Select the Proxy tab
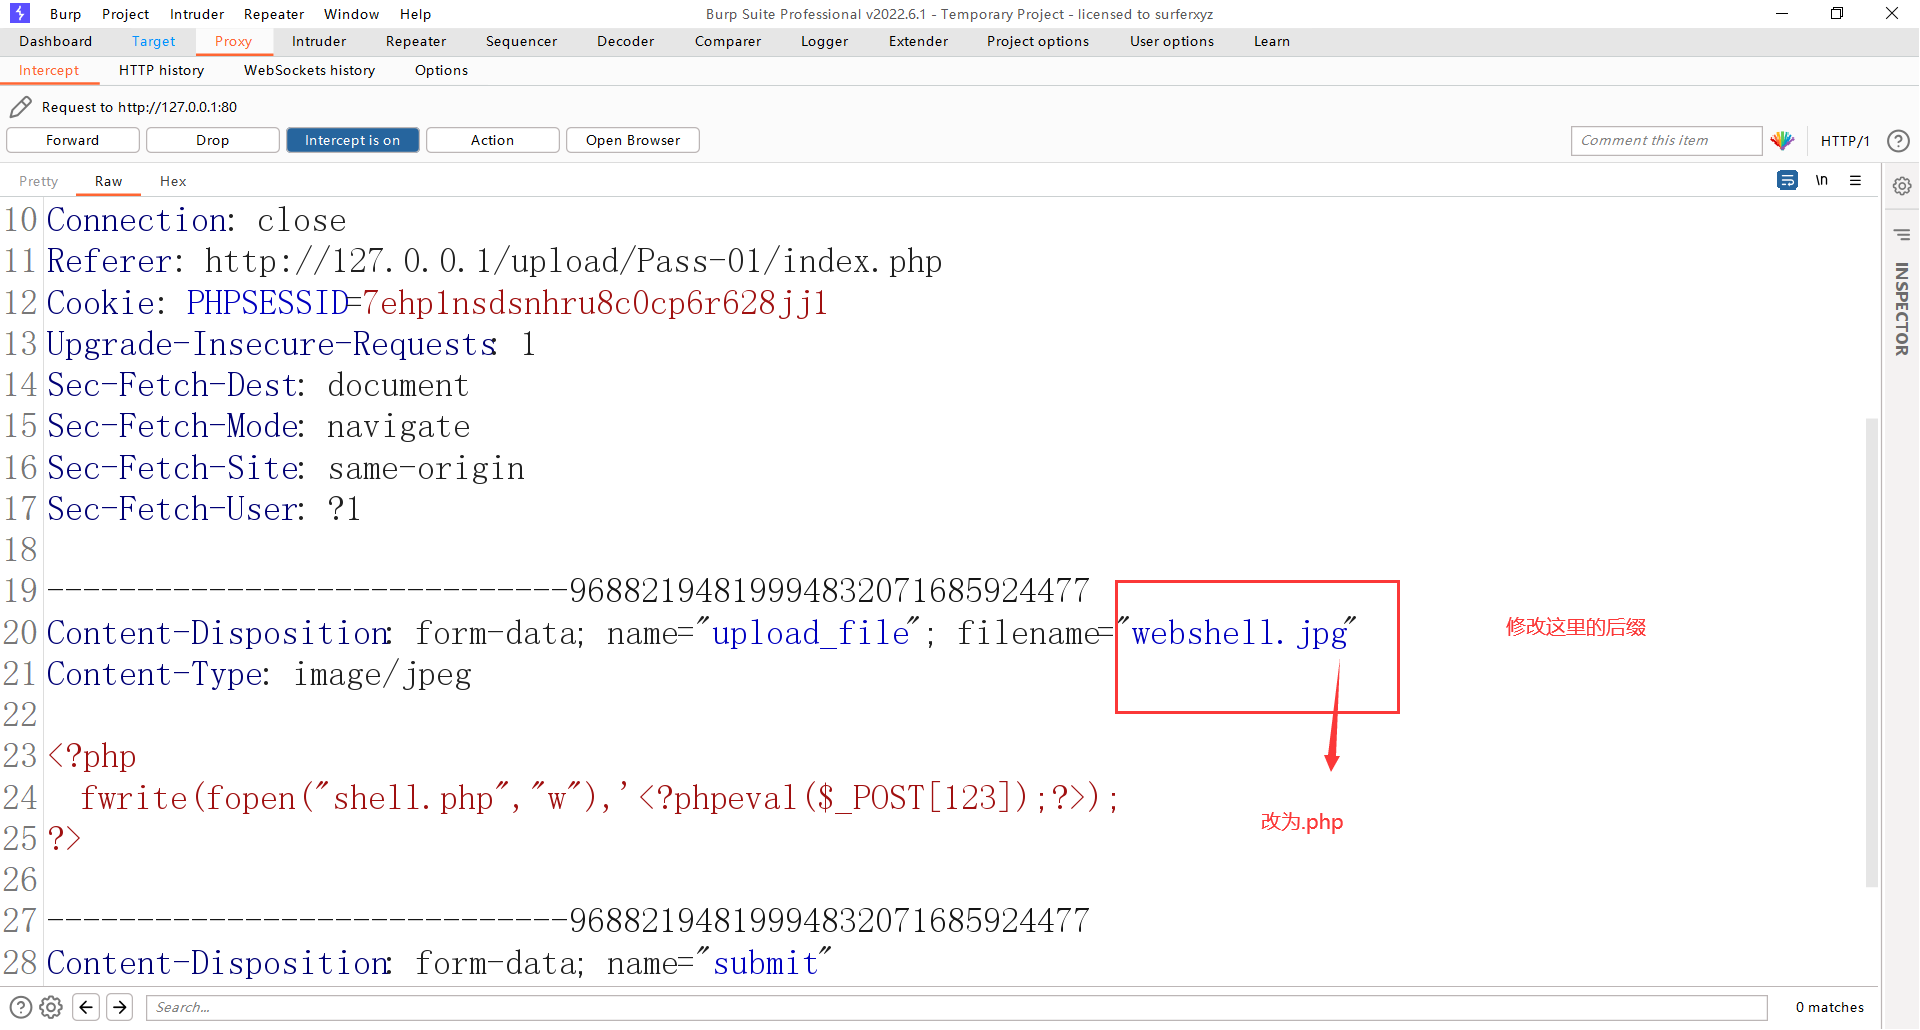 pos(233,41)
